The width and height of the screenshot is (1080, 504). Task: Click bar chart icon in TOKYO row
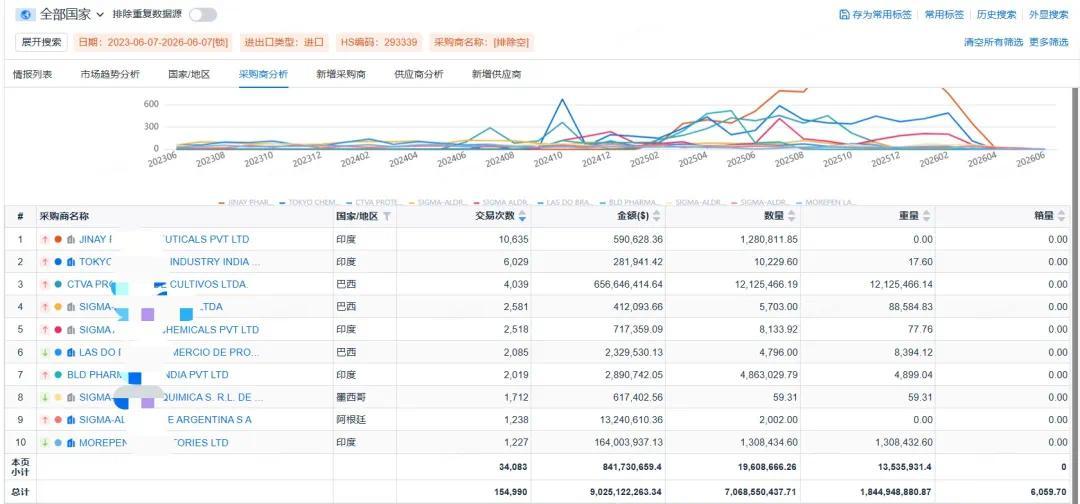pos(70,262)
